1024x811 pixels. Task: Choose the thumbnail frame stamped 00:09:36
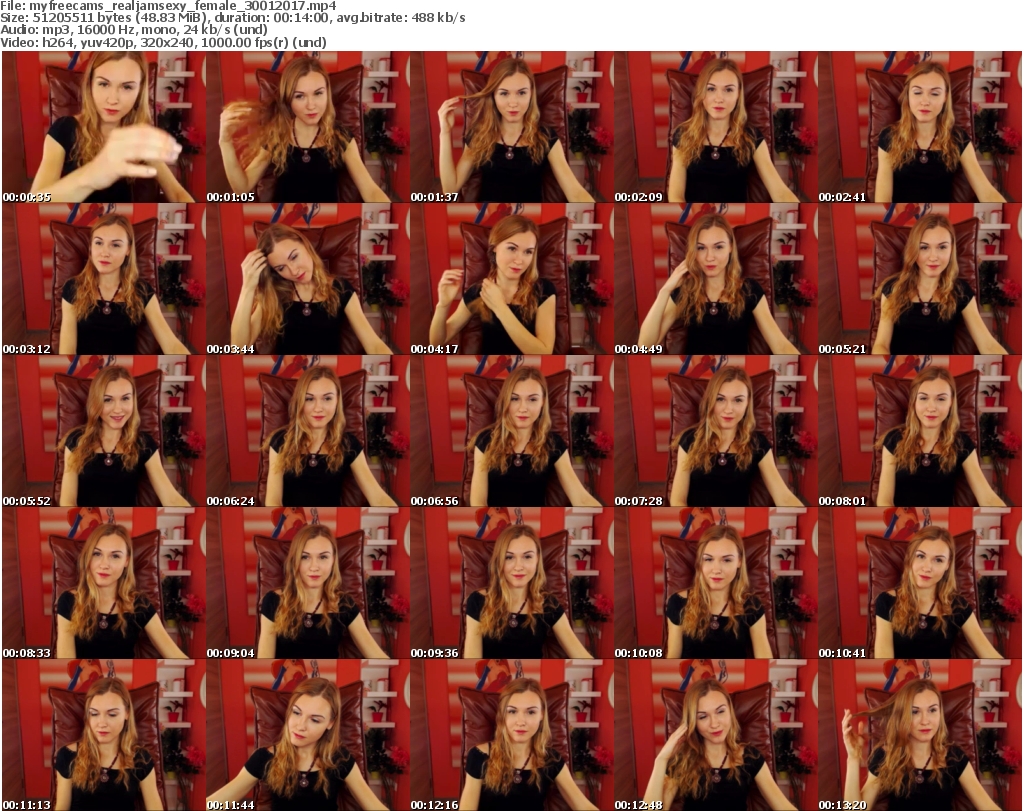point(511,583)
